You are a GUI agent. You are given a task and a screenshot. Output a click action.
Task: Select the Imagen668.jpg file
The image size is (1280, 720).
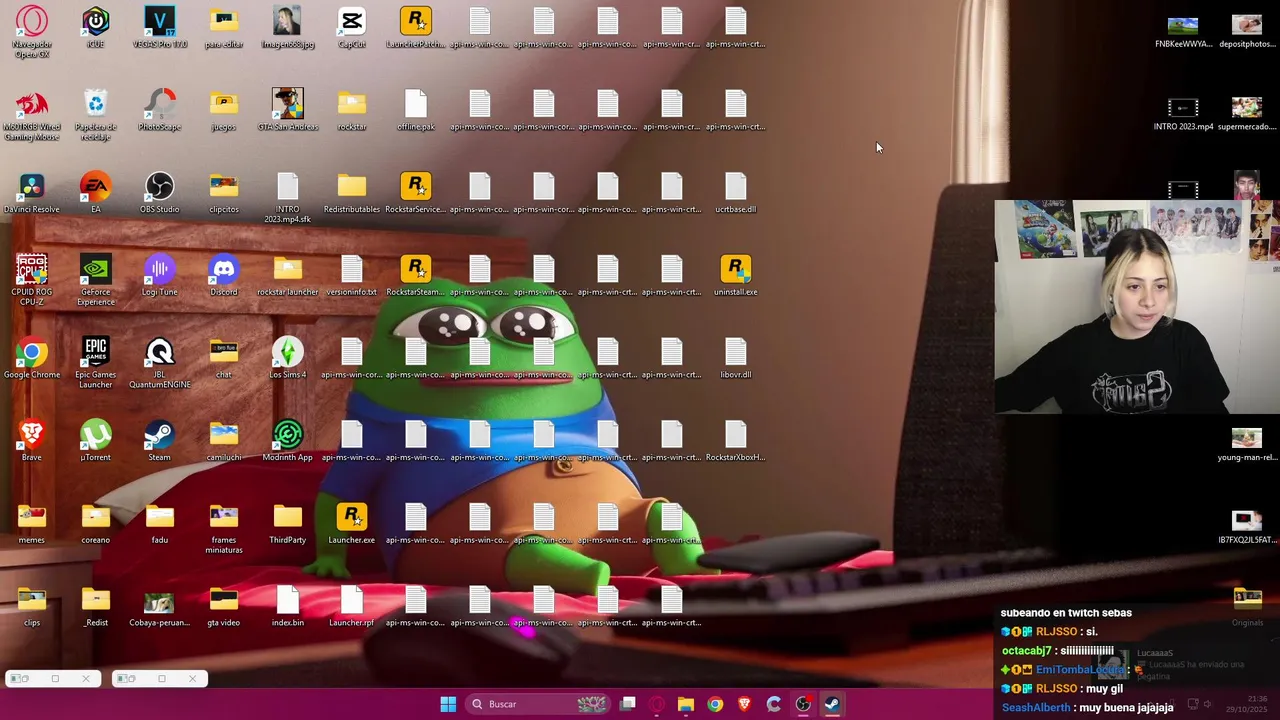point(288,28)
